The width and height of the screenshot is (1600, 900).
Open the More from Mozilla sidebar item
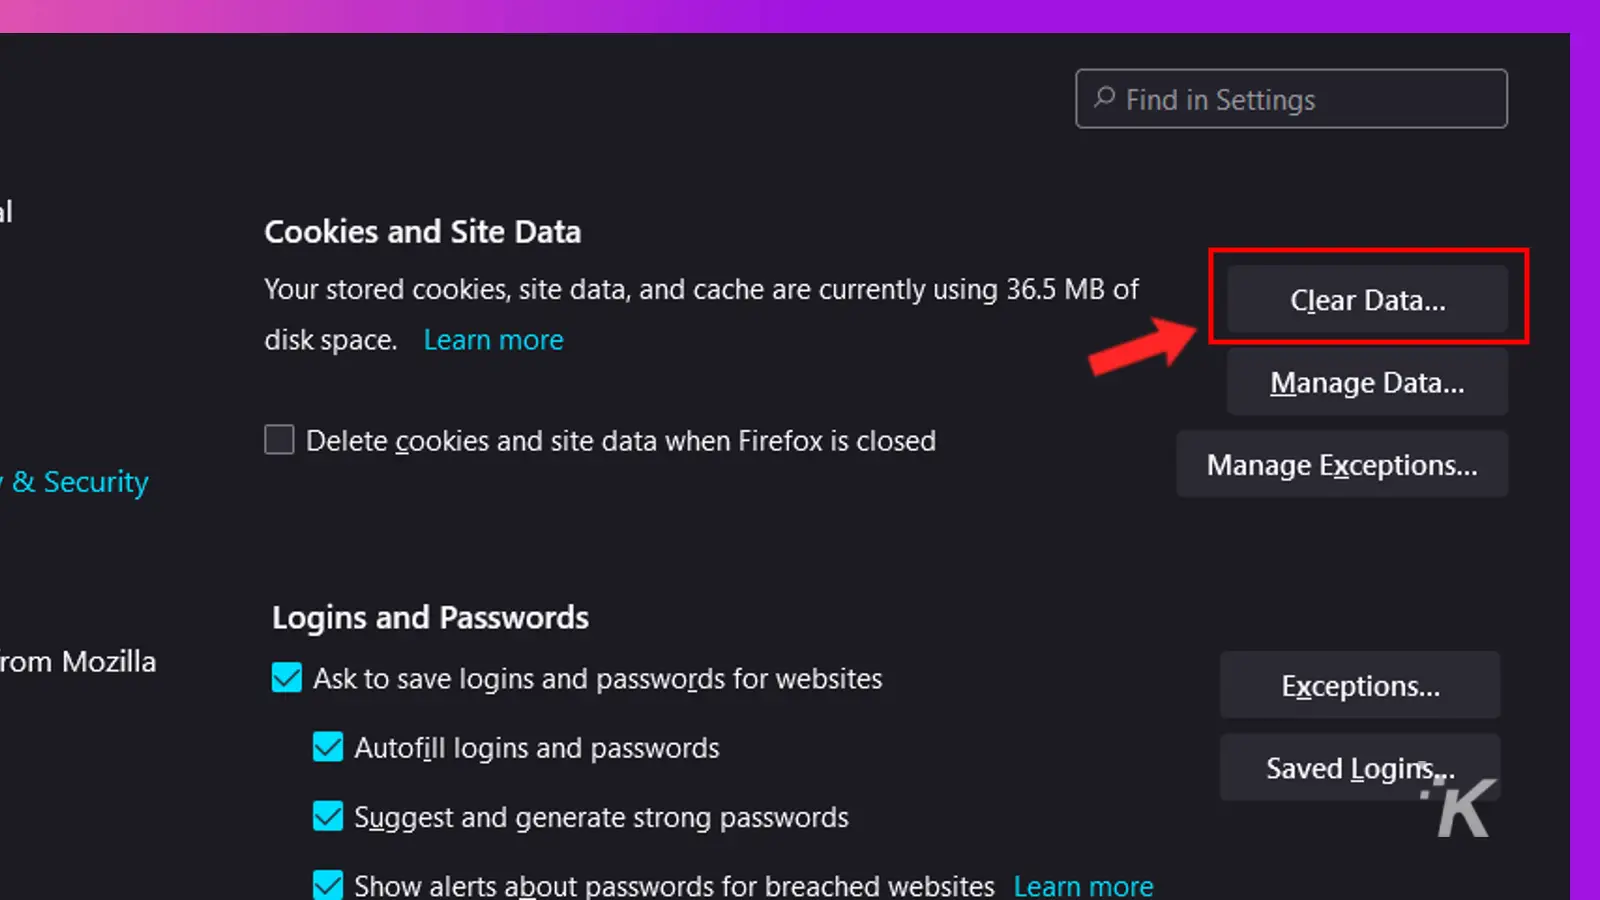coord(78,662)
